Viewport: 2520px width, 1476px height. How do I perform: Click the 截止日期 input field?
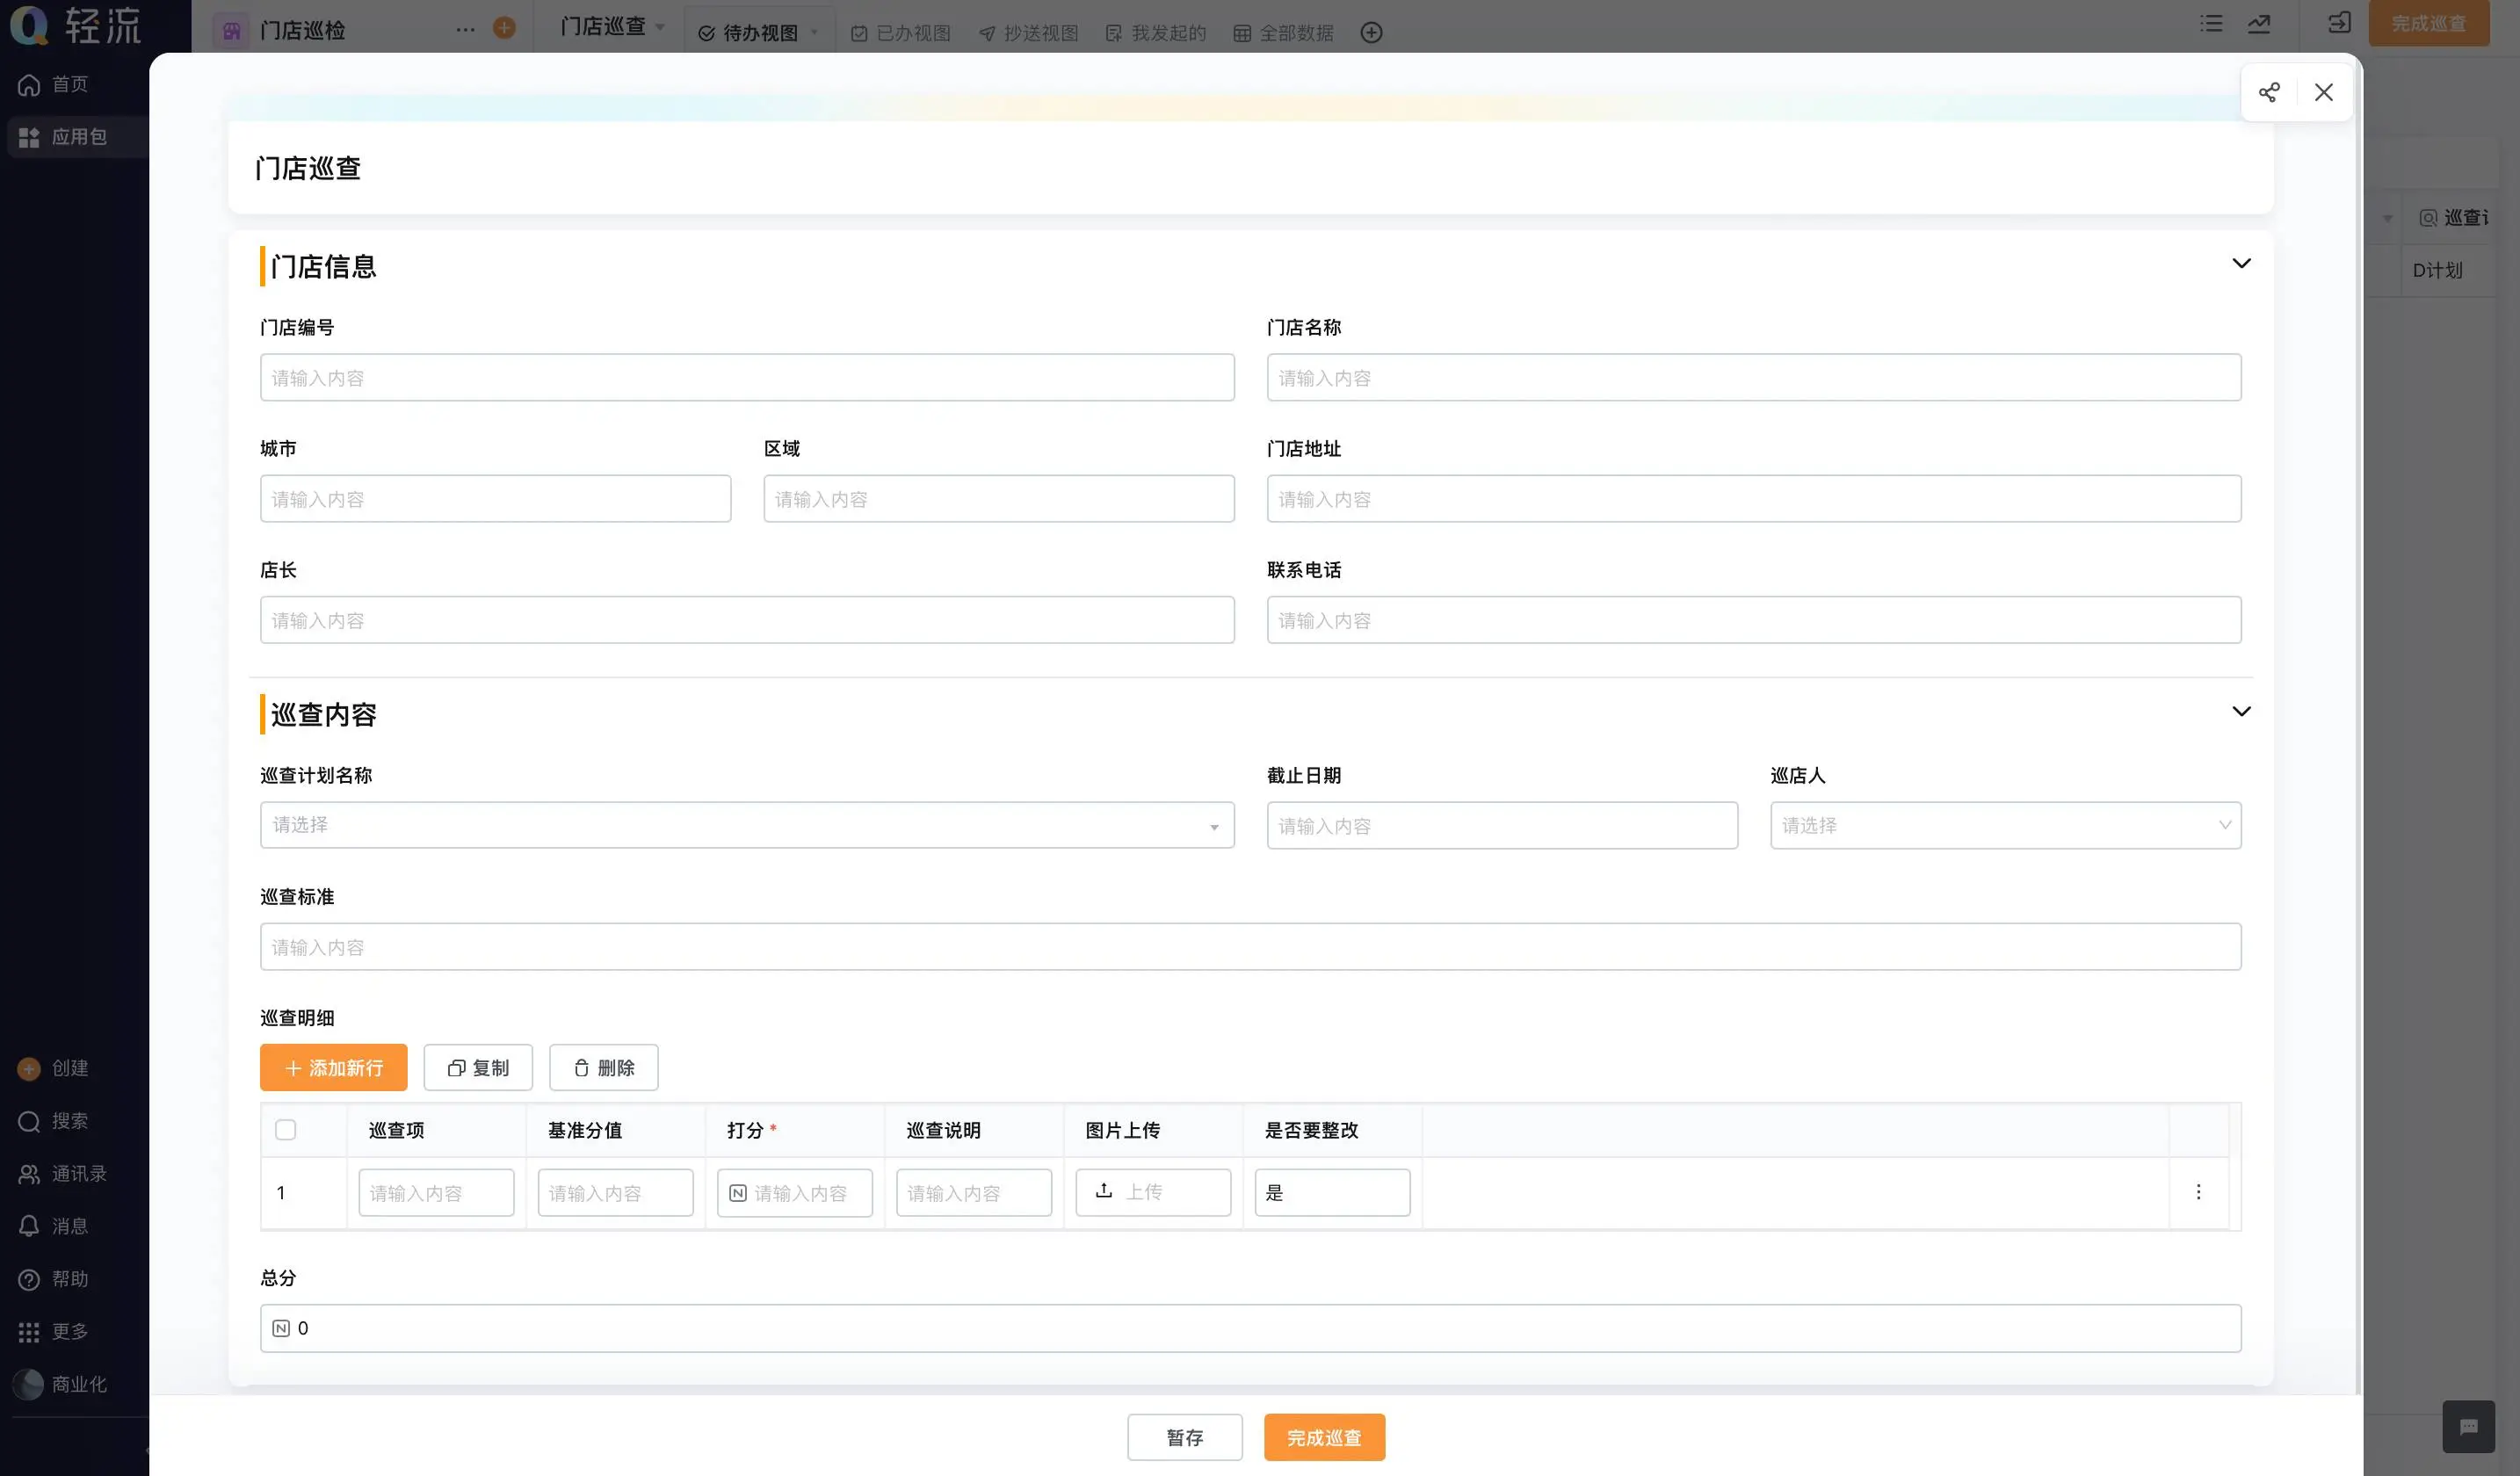(x=1501, y=826)
